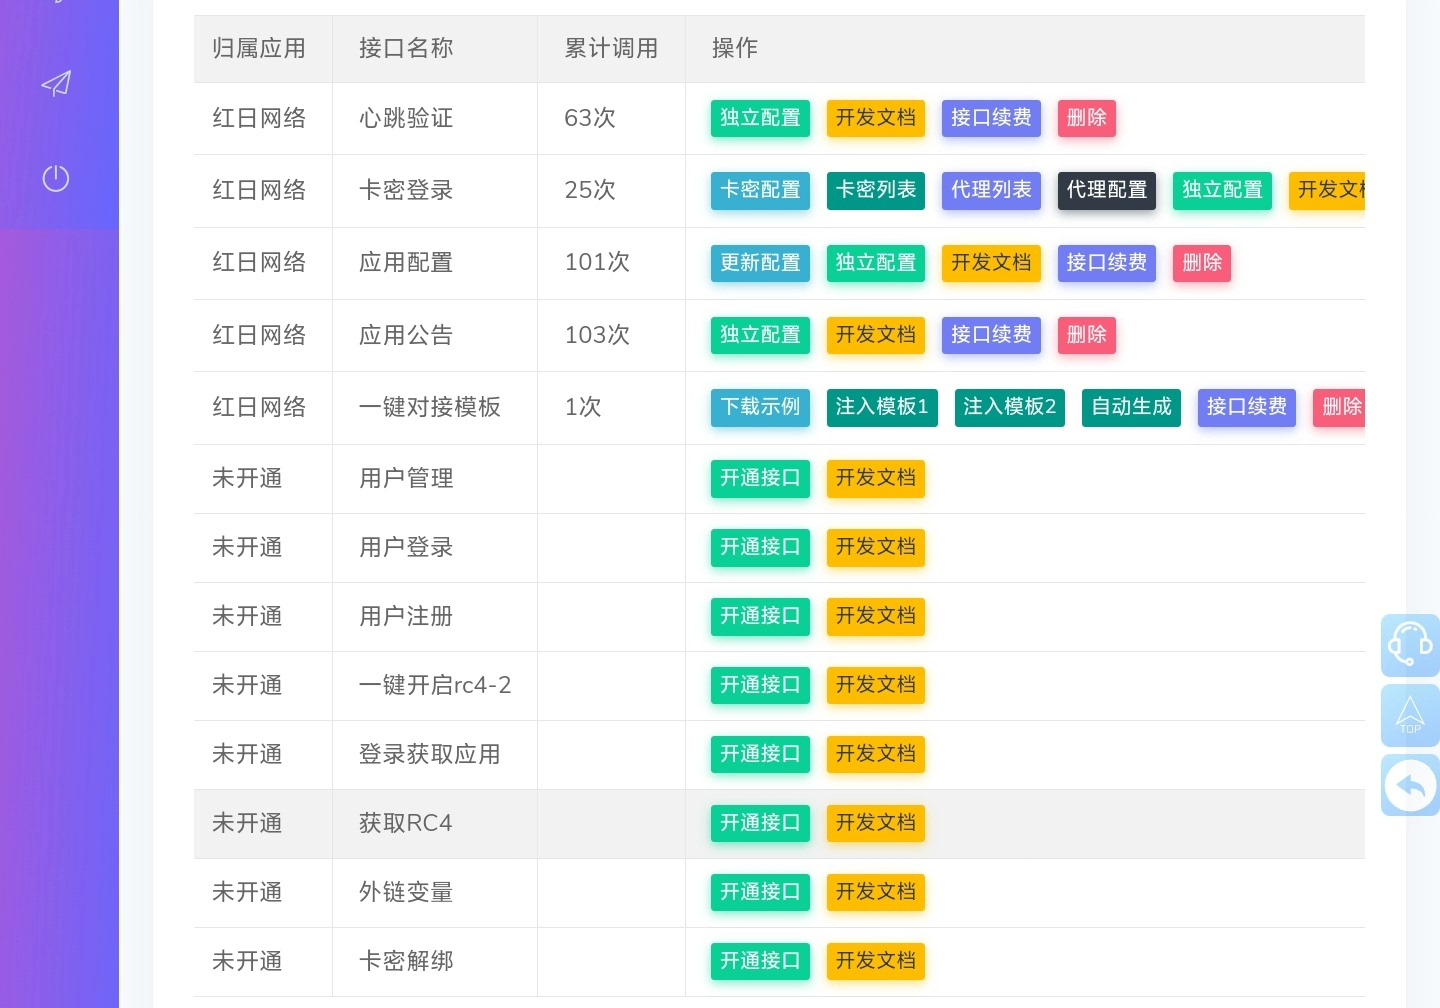Click the power logout icon in sidebar
The height and width of the screenshot is (1008, 1440).
(x=56, y=178)
